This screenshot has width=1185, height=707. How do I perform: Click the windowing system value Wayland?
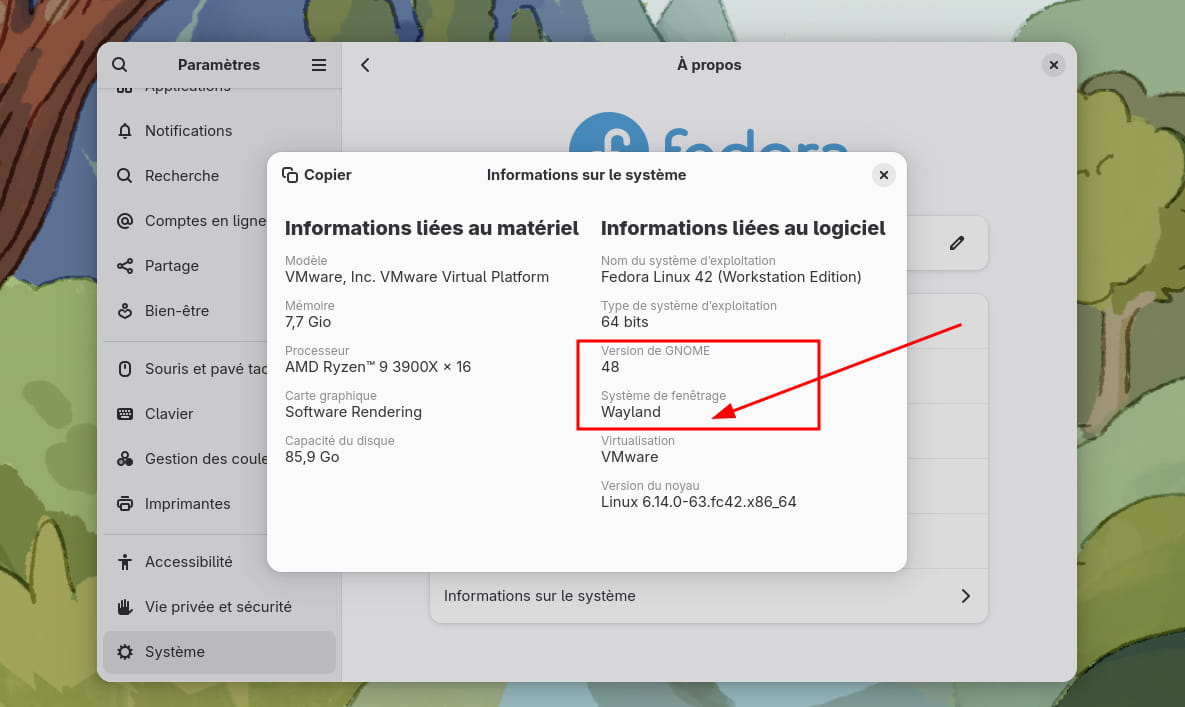click(630, 412)
